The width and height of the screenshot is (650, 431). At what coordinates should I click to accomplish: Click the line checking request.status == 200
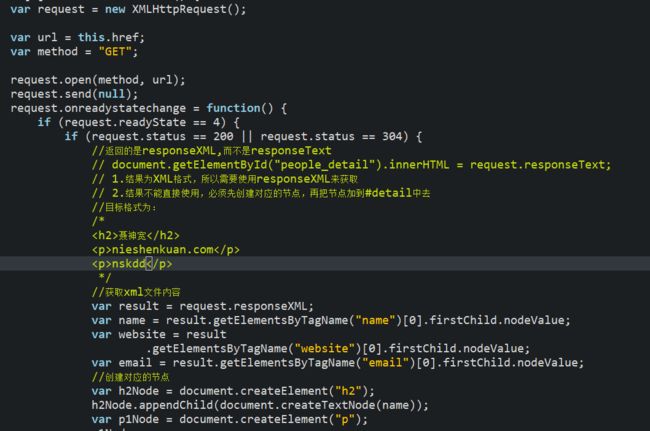click(243, 136)
